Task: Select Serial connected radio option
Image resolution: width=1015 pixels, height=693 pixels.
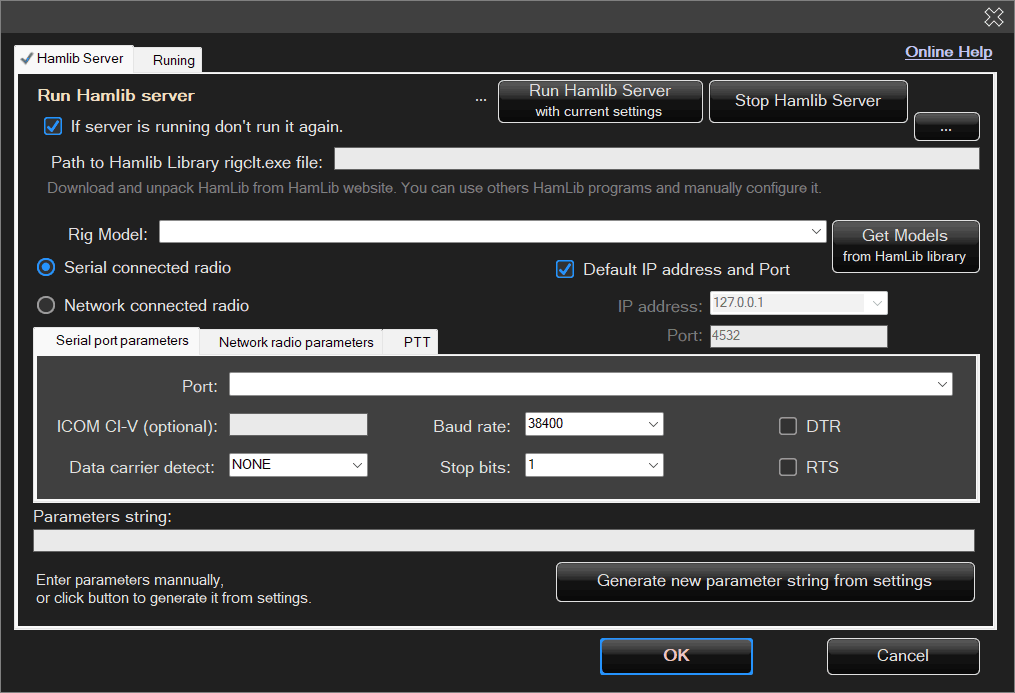Action: [46, 268]
